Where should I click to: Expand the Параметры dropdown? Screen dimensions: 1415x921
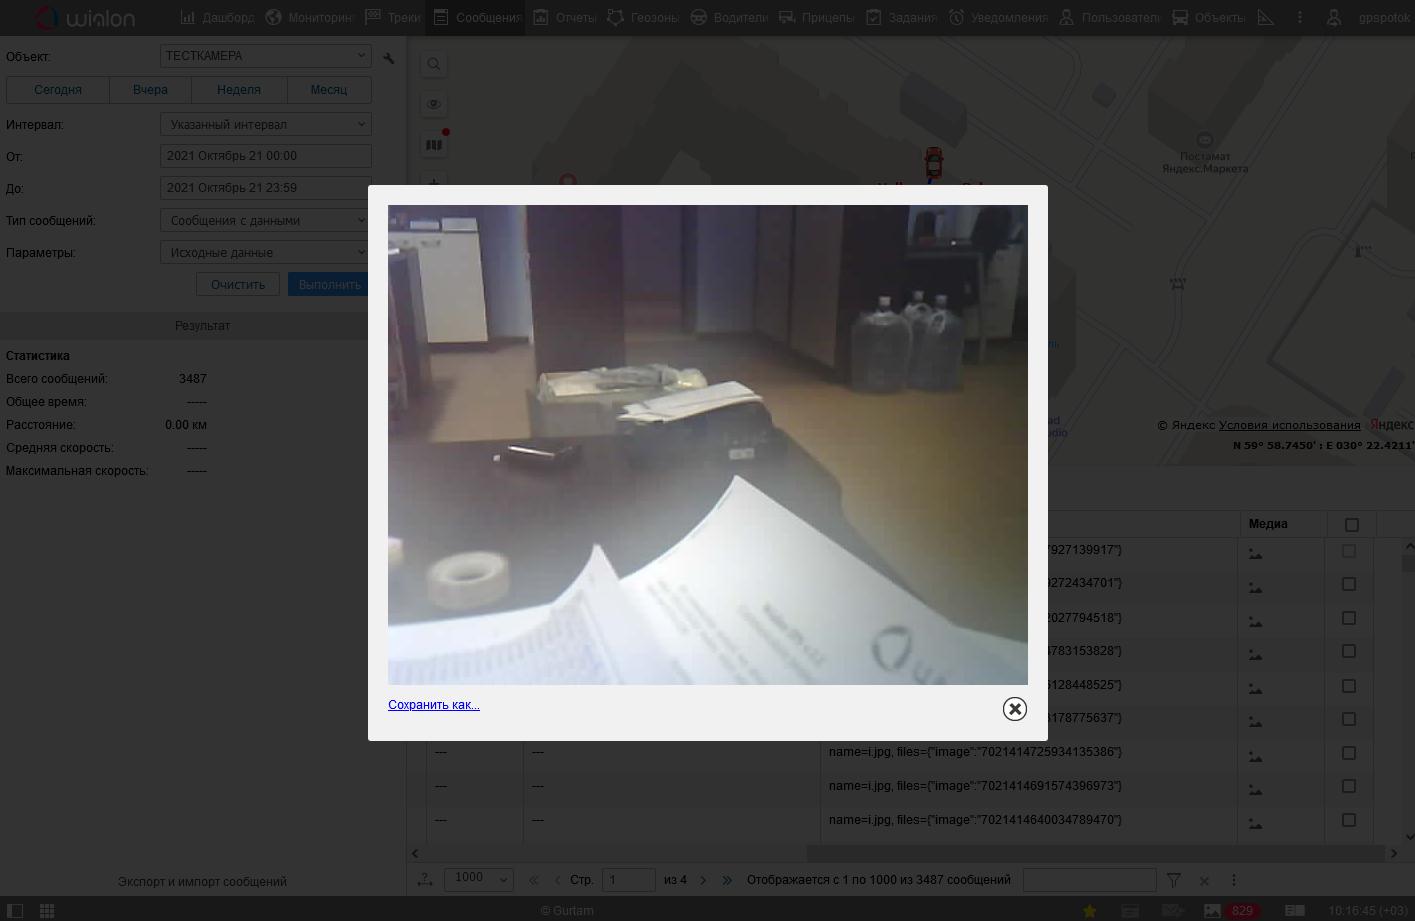point(265,252)
